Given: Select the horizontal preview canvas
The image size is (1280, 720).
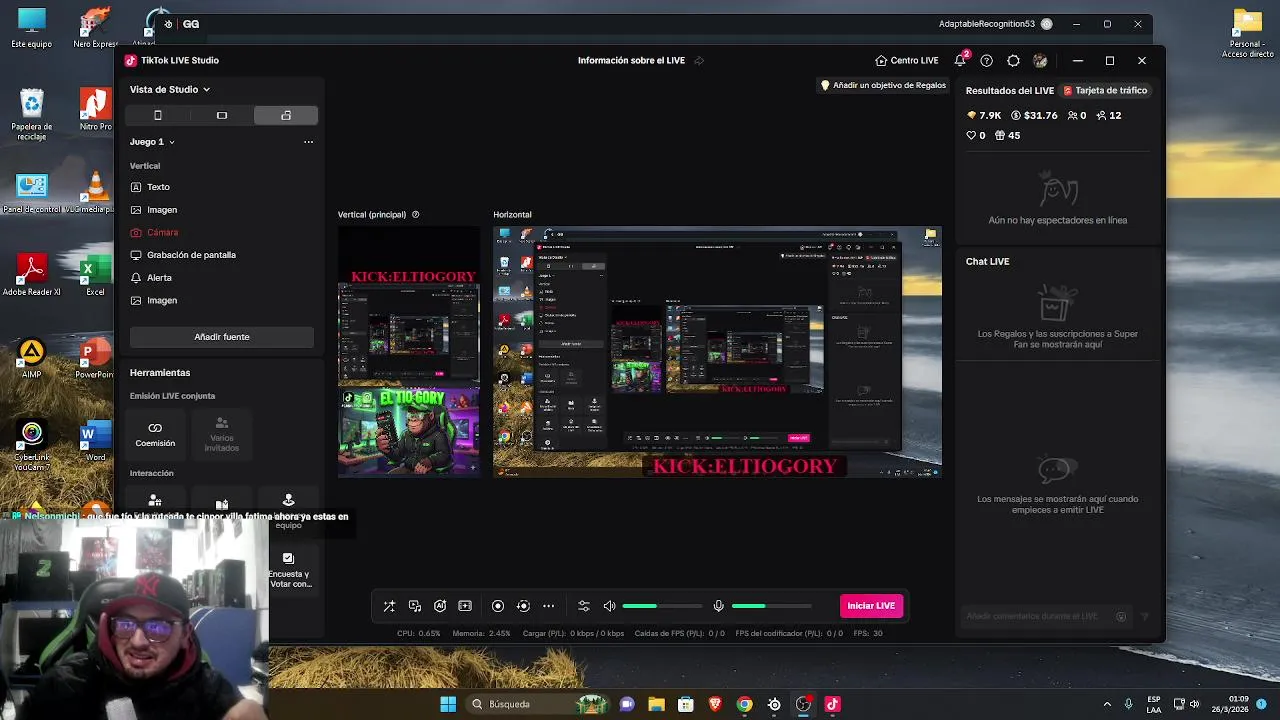Looking at the screenshot, I should 717,352.
